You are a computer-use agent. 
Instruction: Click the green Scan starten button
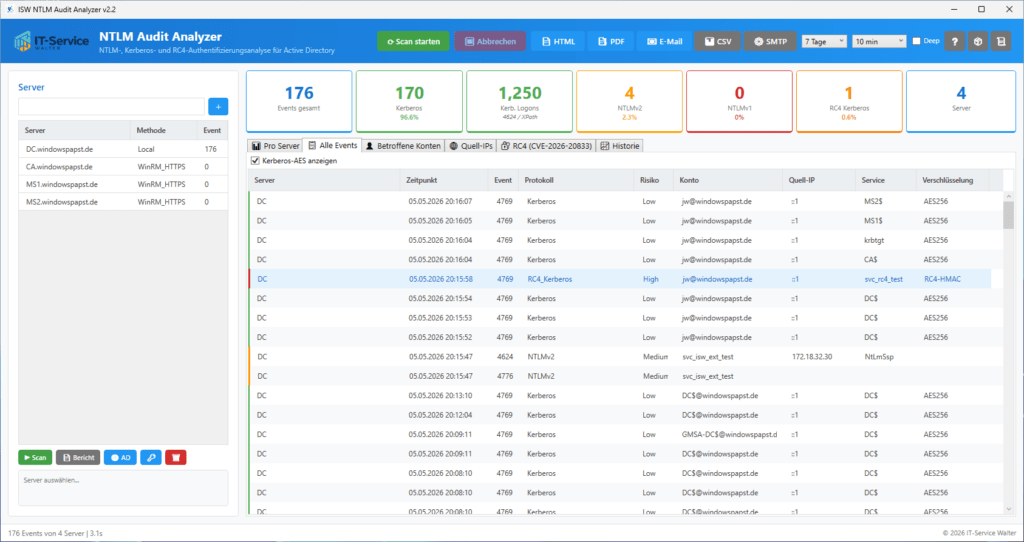413,41
